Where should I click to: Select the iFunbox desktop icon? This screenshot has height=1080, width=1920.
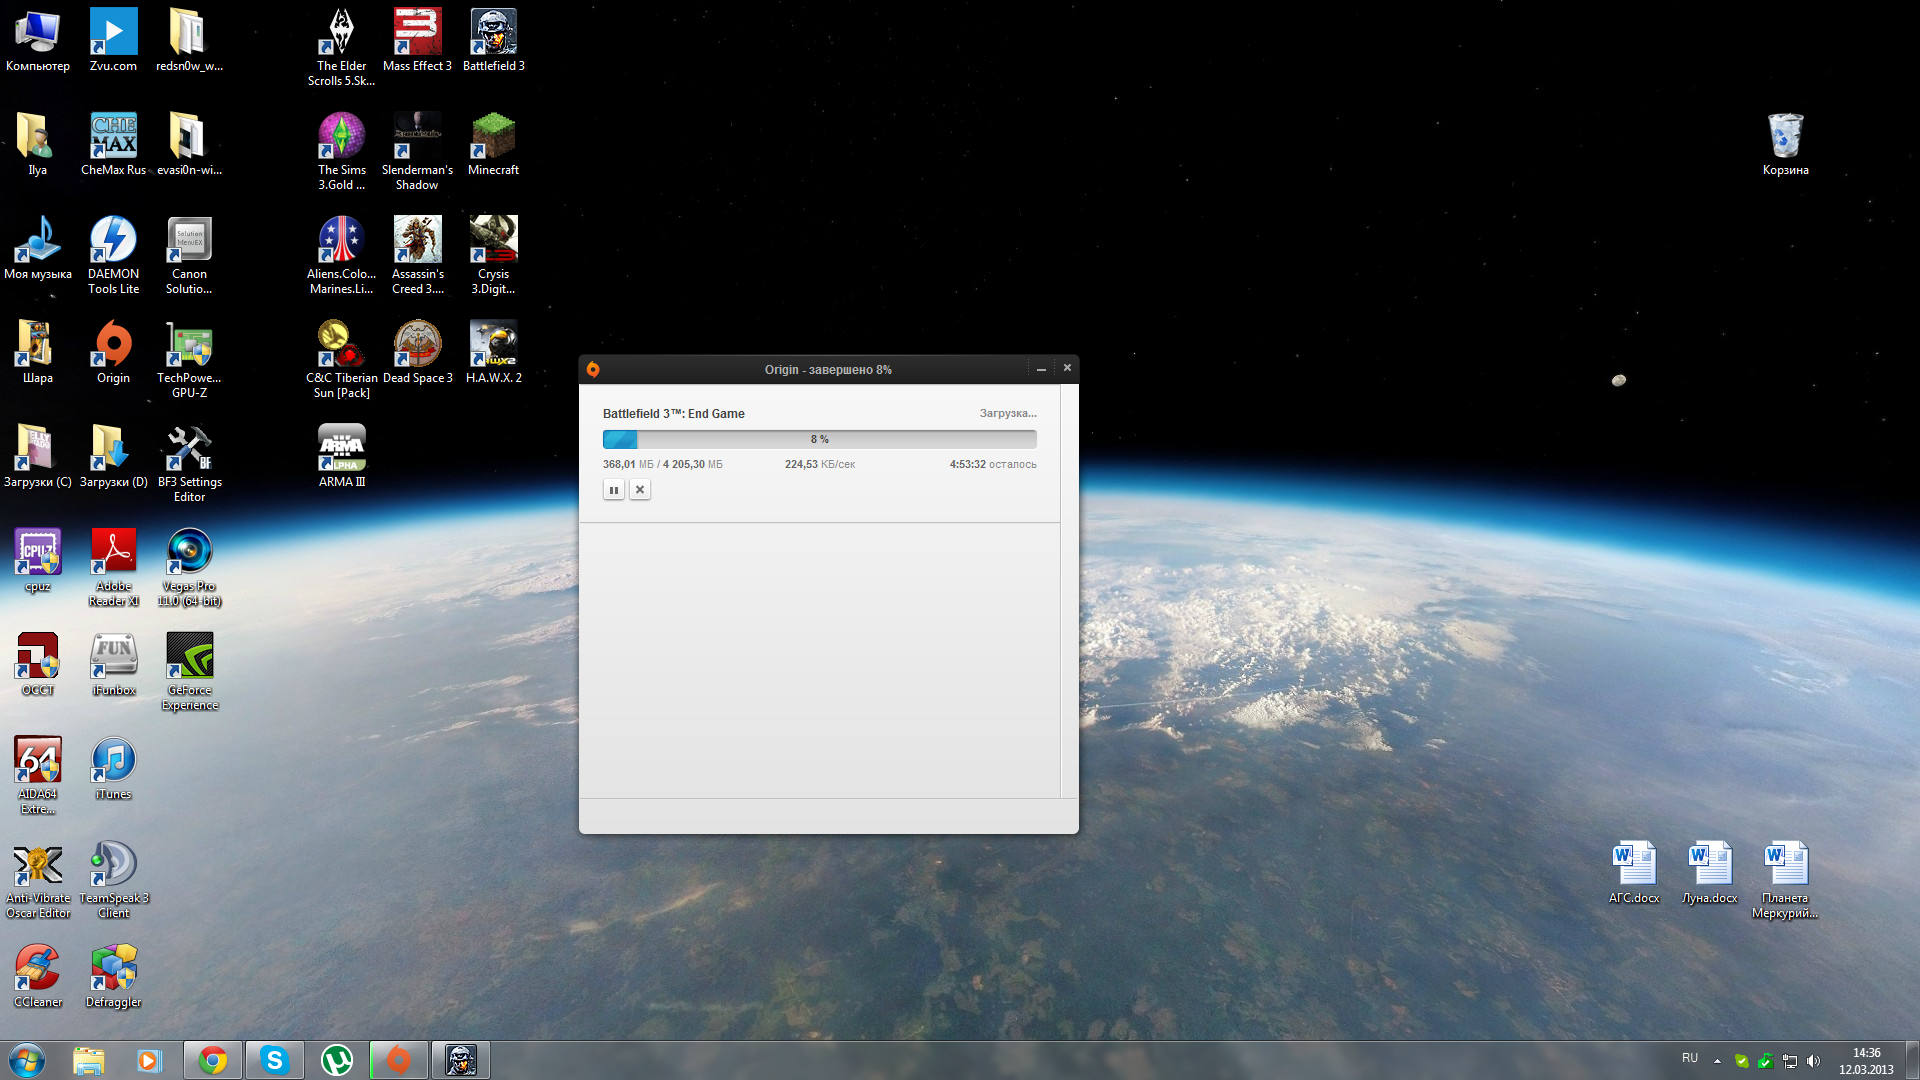coord(114,666)
